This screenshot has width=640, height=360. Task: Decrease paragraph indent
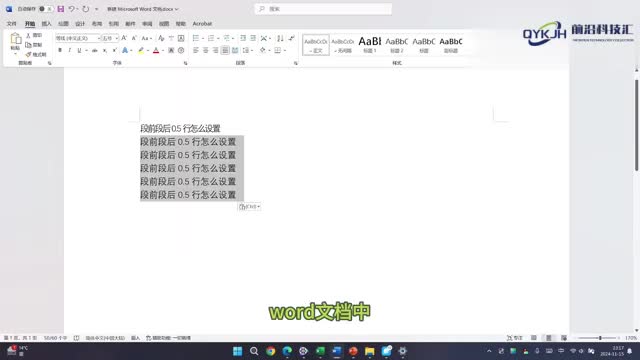(243, 38)
